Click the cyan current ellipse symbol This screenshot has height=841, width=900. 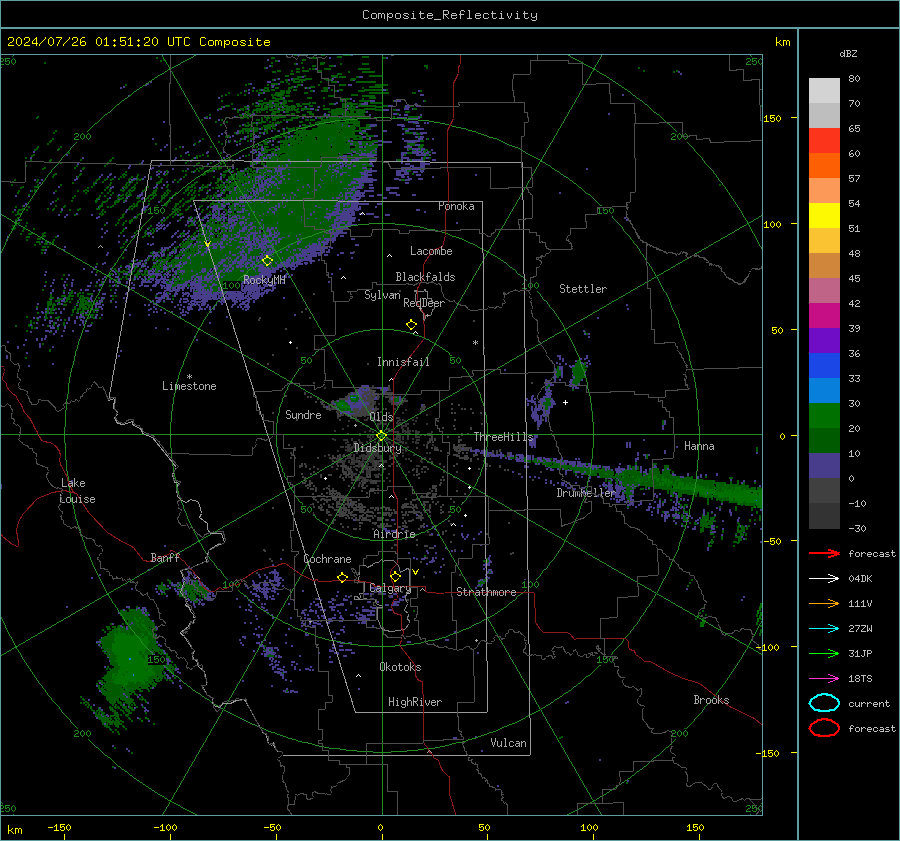pyautogui.click(x=824, y=703)
